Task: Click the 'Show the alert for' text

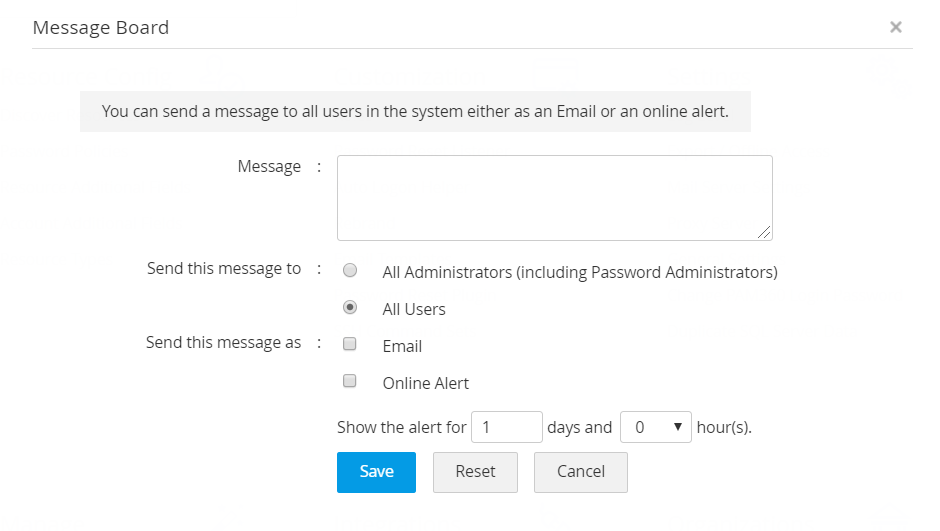Action: [401, 427]
